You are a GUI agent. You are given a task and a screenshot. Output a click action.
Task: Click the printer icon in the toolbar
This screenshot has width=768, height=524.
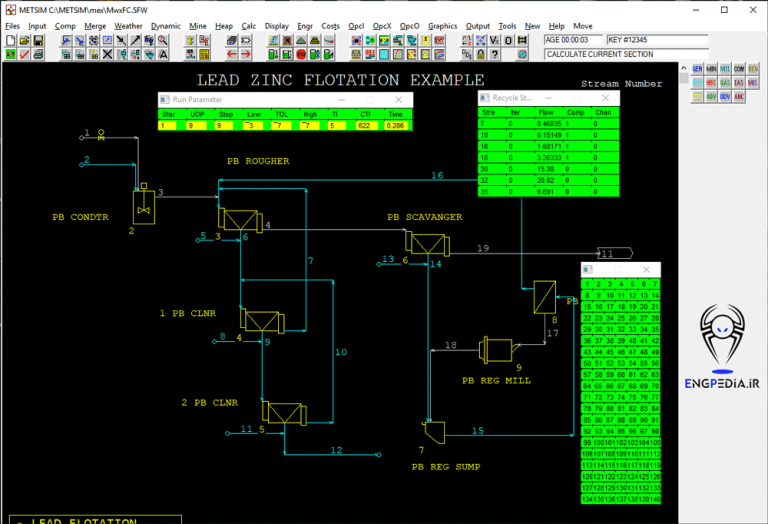coord(38,54)
